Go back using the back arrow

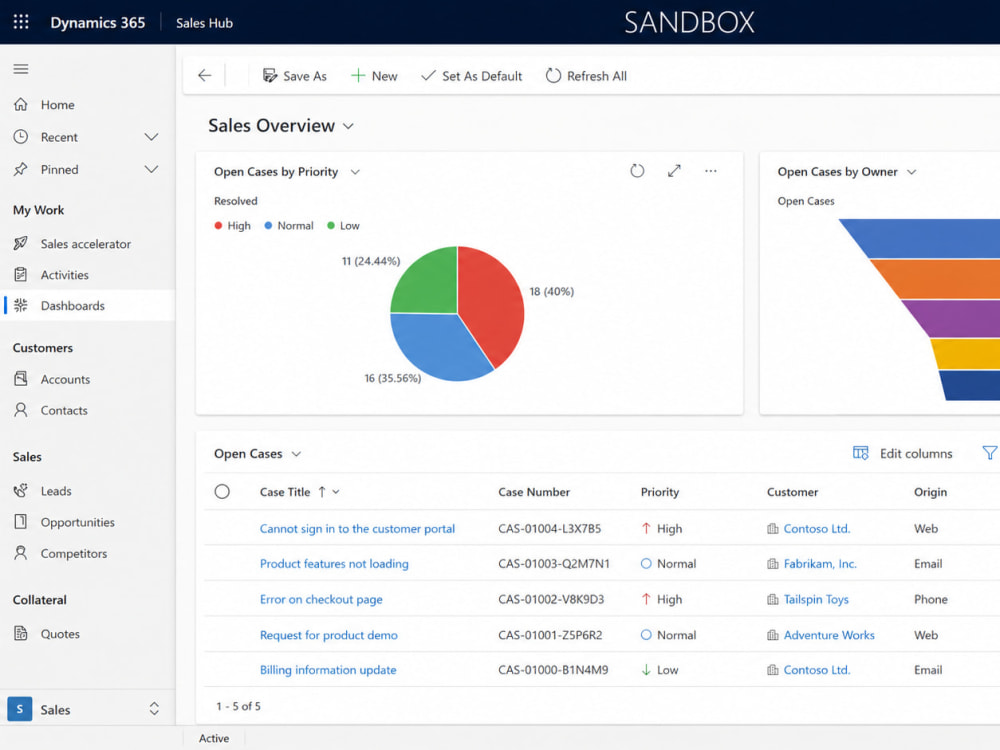coord(205,76)
